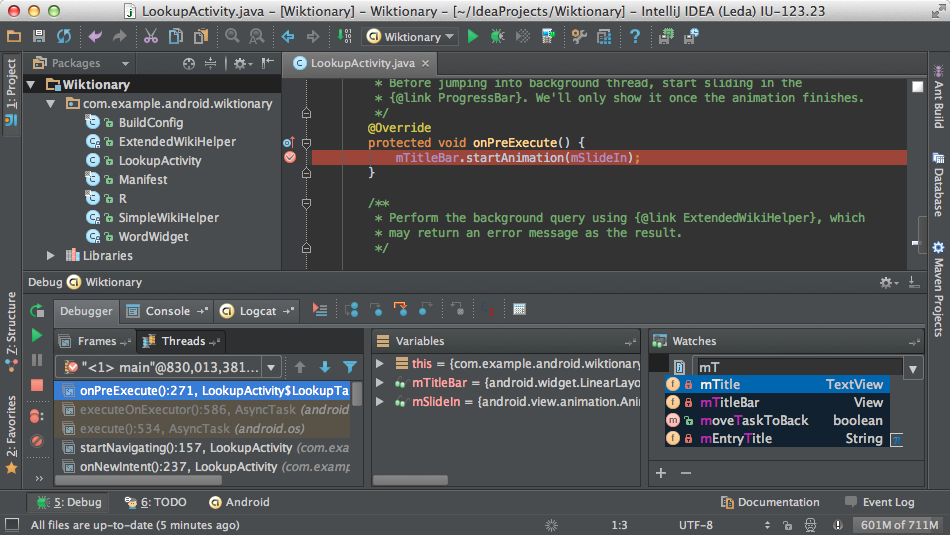Click the memory indicator 601M of 711M

coord(899,525)
